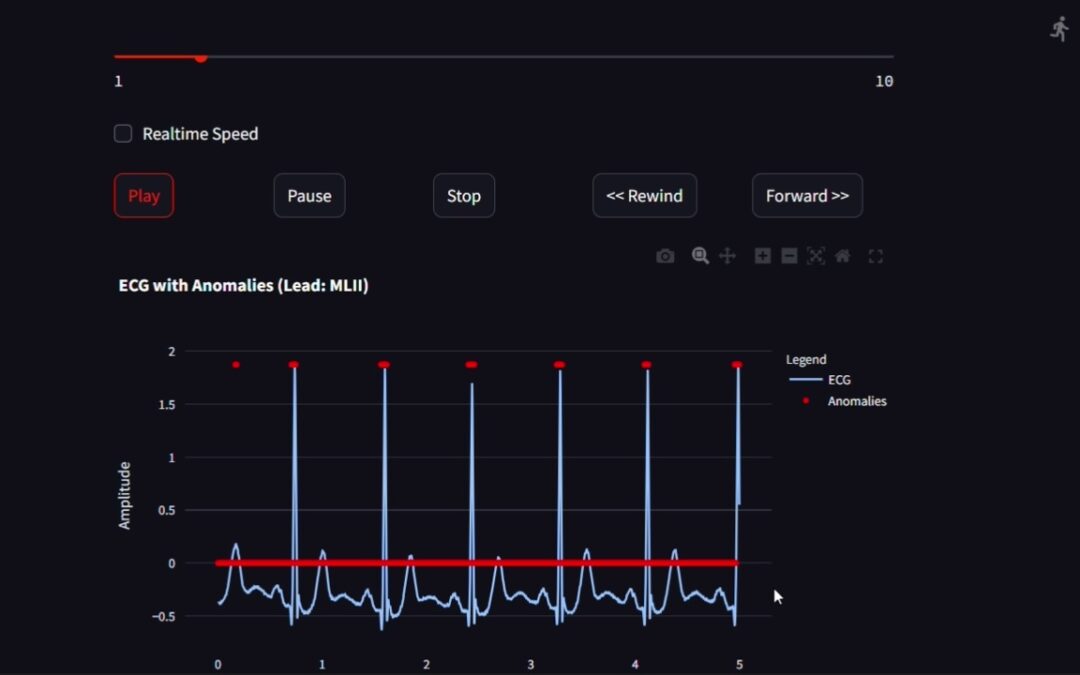This screenshot has height=675, width=1080.
Task: Zoom out on the ECG plot
Action: (789, 256)
